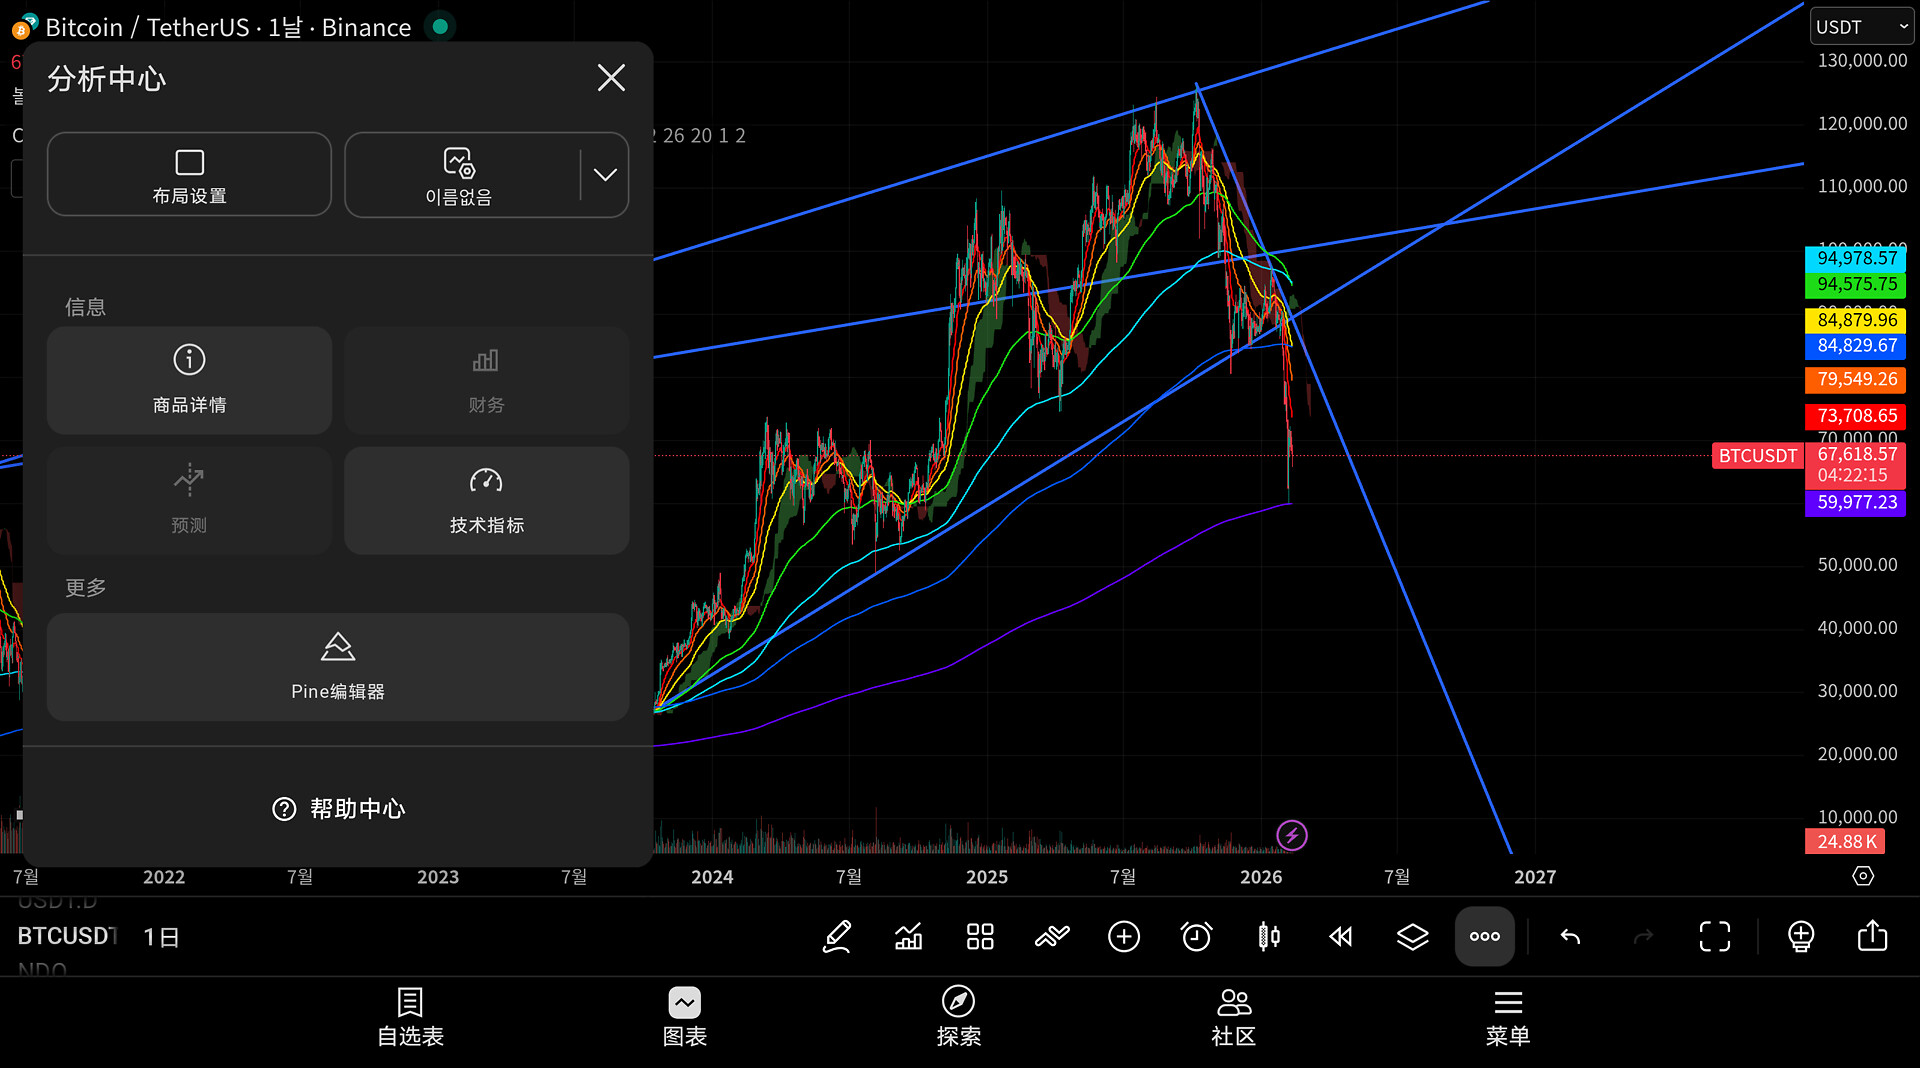Launch the Pine编辑器 editor
Screen dimensions: 1920x1068
click(338, 667)
